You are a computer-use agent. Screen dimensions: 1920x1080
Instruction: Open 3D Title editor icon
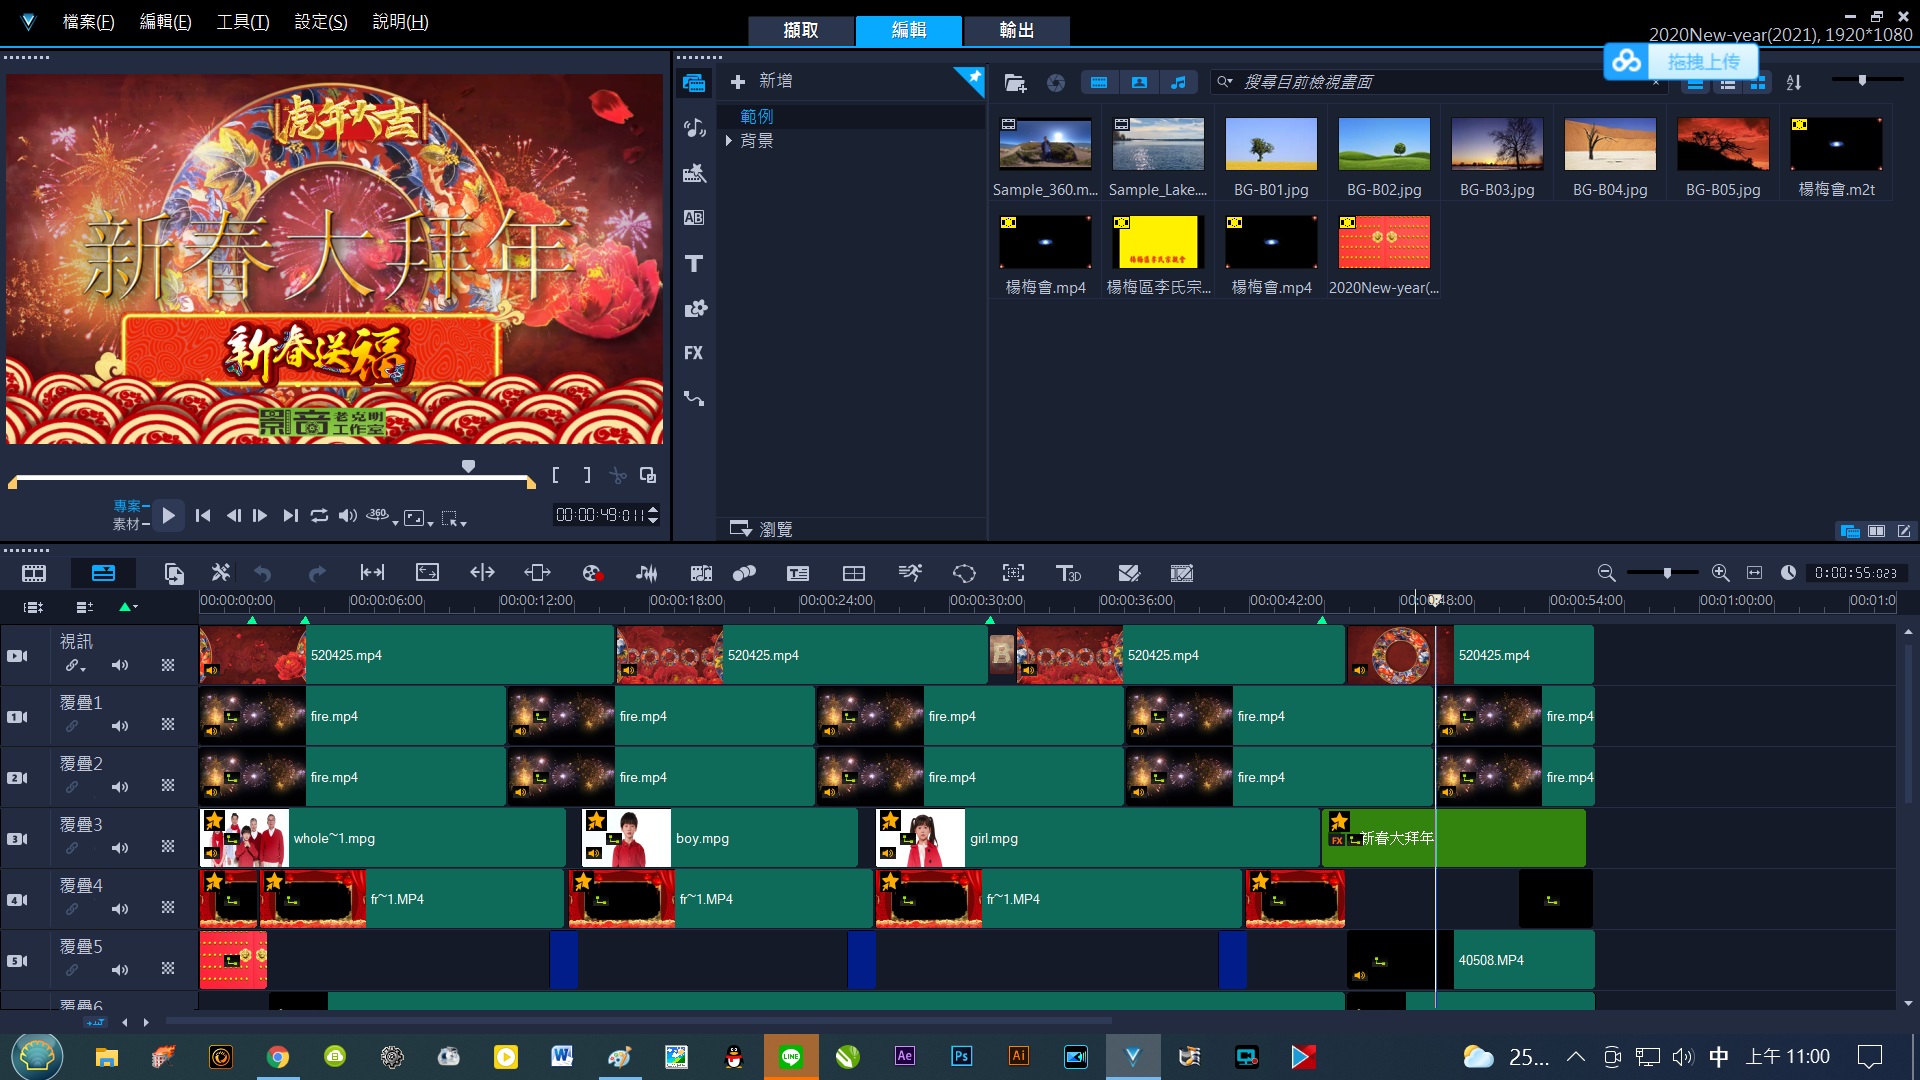click(x=1069, y=573)
